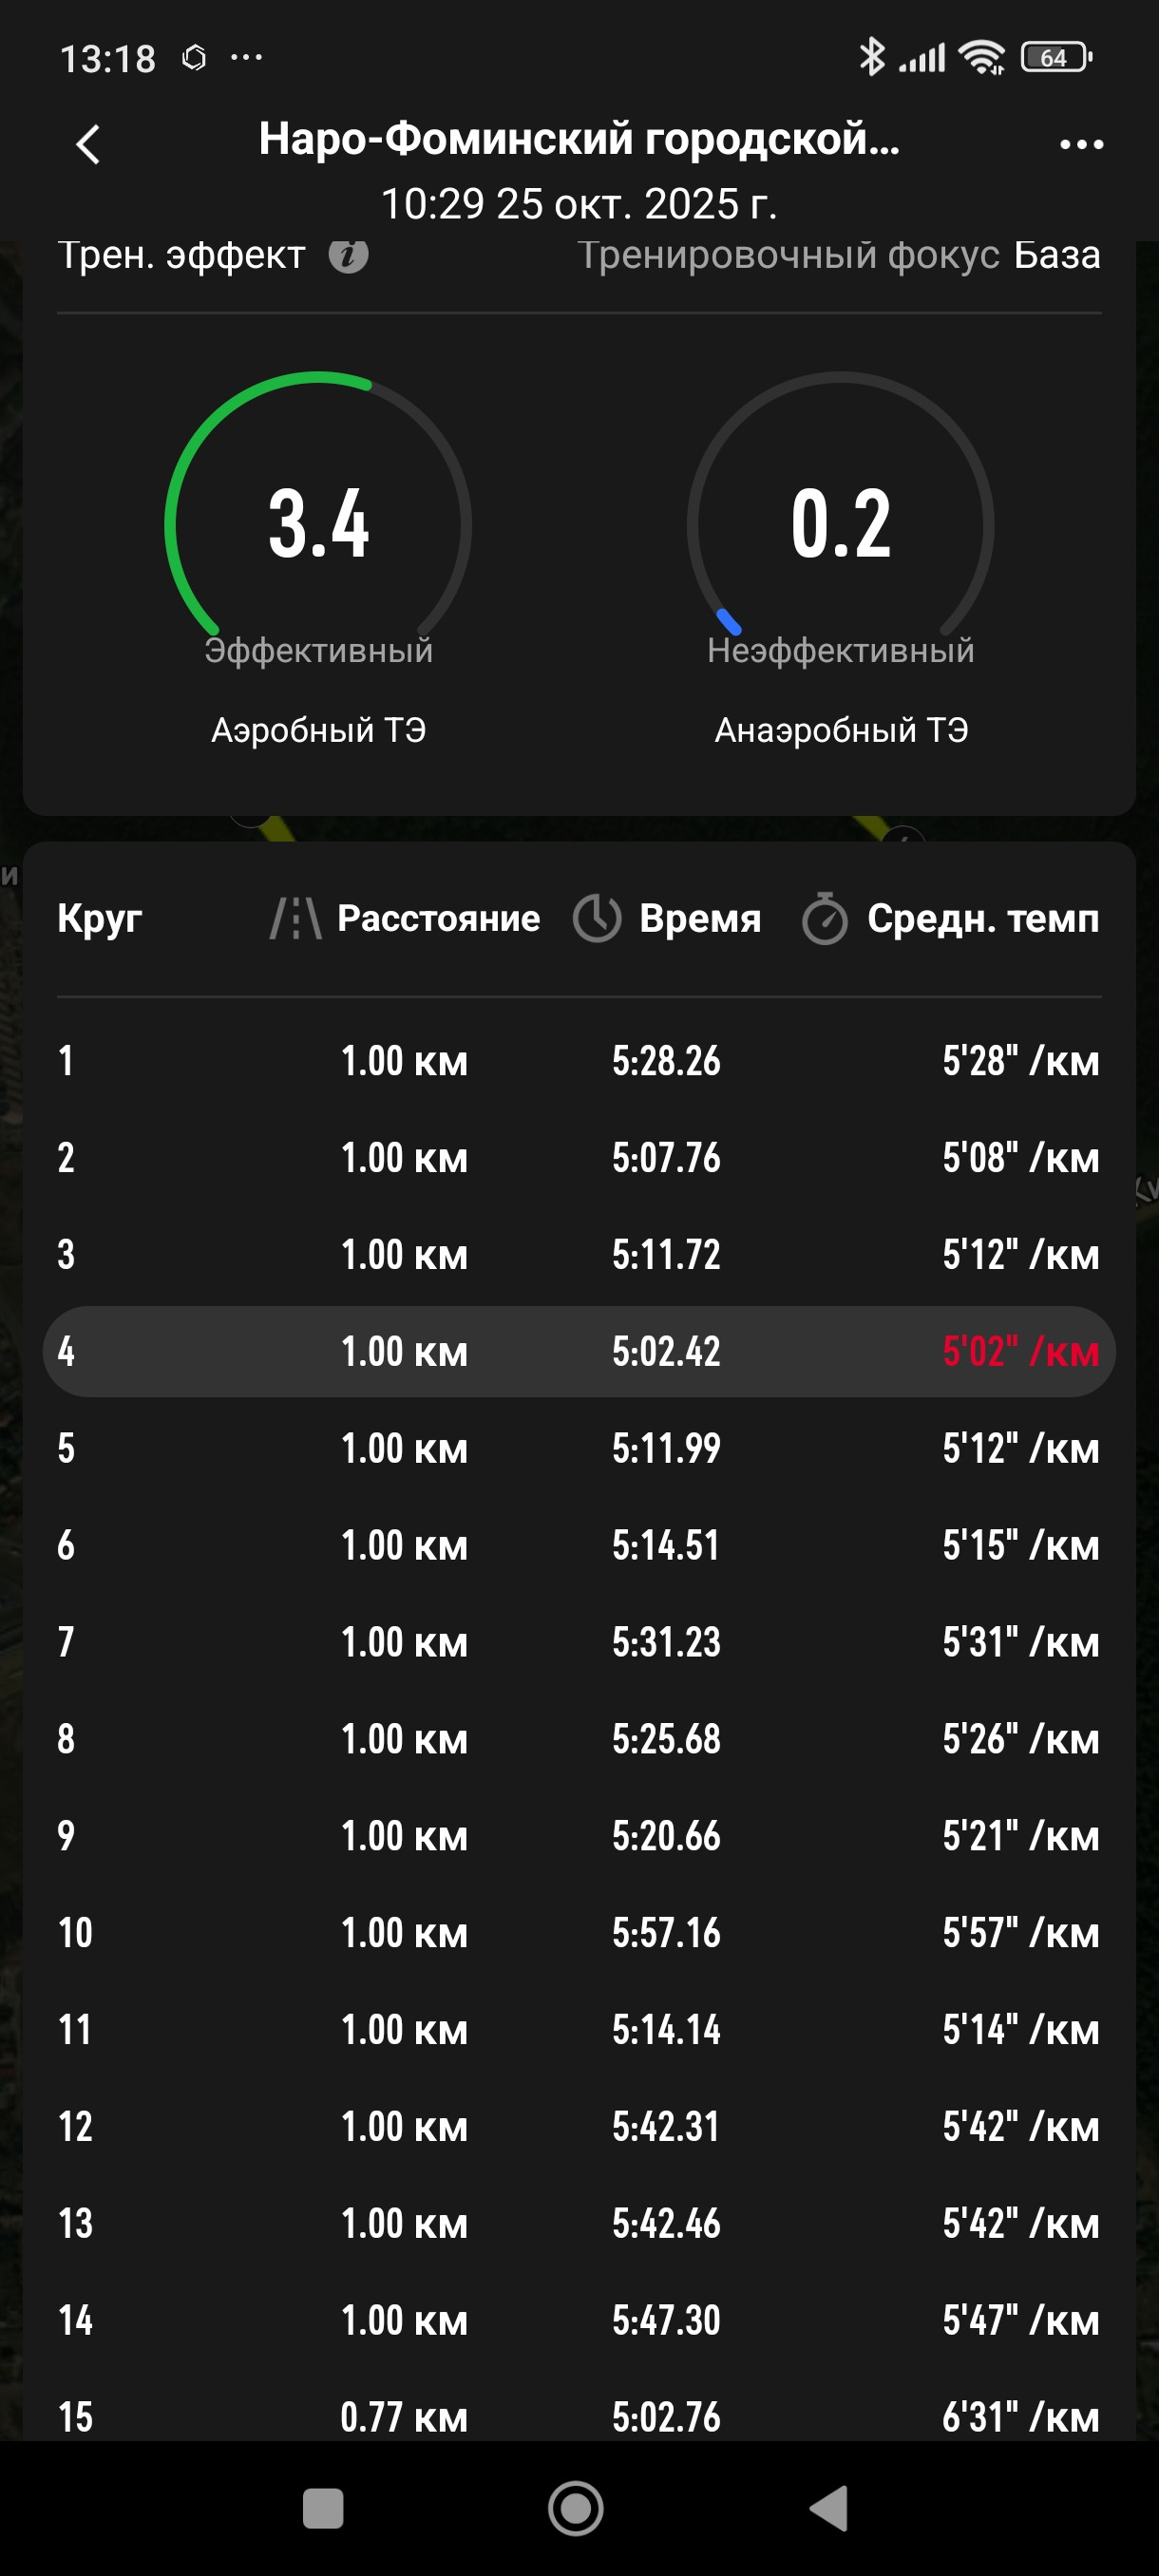Viewport: 1159px width, 2576px height.
Task: Tap the Средн. темп column header
Action: tap(983, 918)
